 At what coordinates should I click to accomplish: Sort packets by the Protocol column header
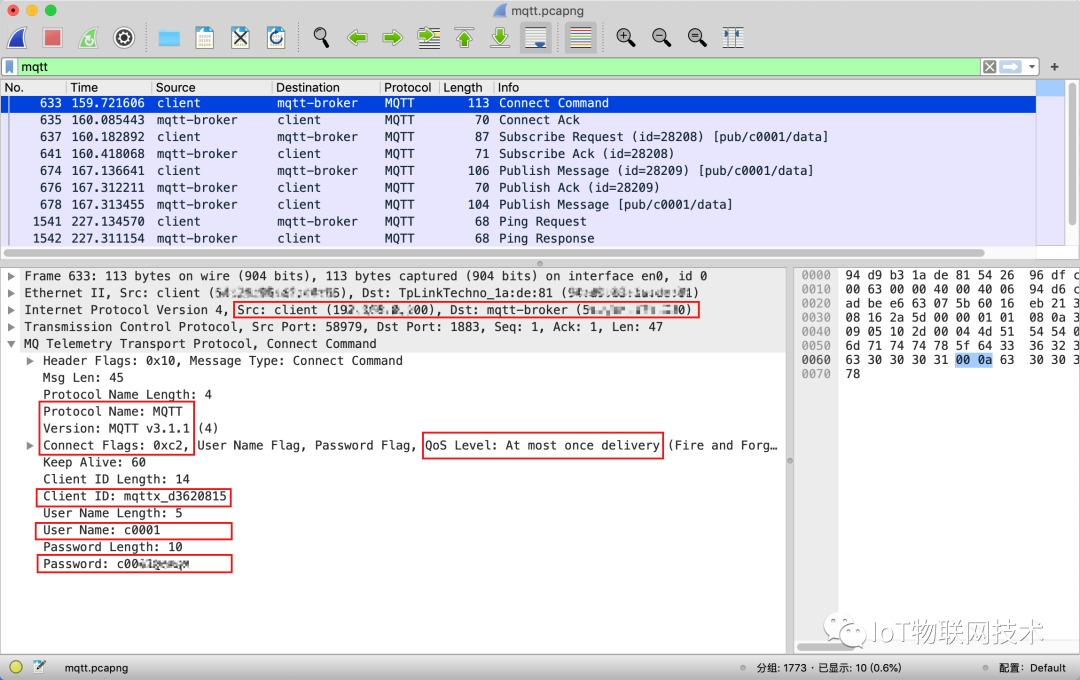pyautogui.click(x=407, y=87)
